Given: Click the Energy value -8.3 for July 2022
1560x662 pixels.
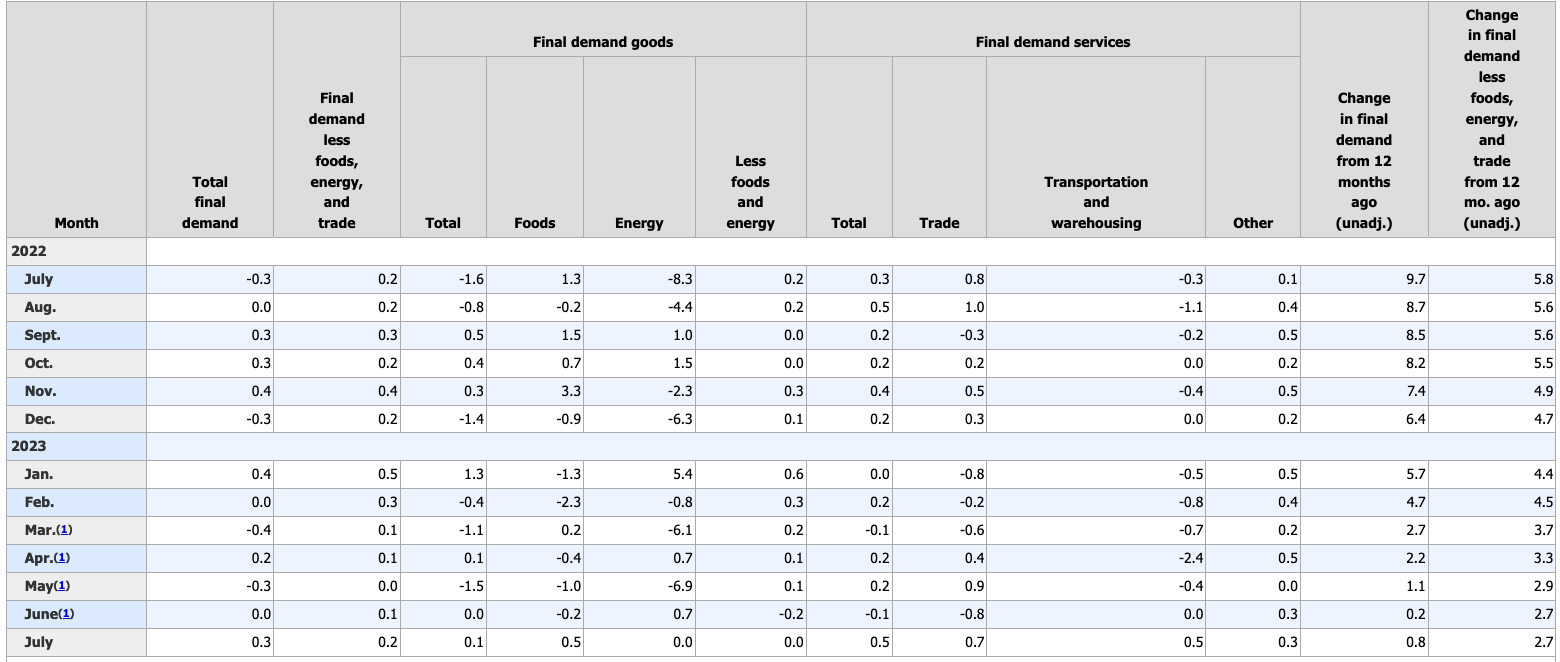Looking at the screenshot, I should 680,279.
